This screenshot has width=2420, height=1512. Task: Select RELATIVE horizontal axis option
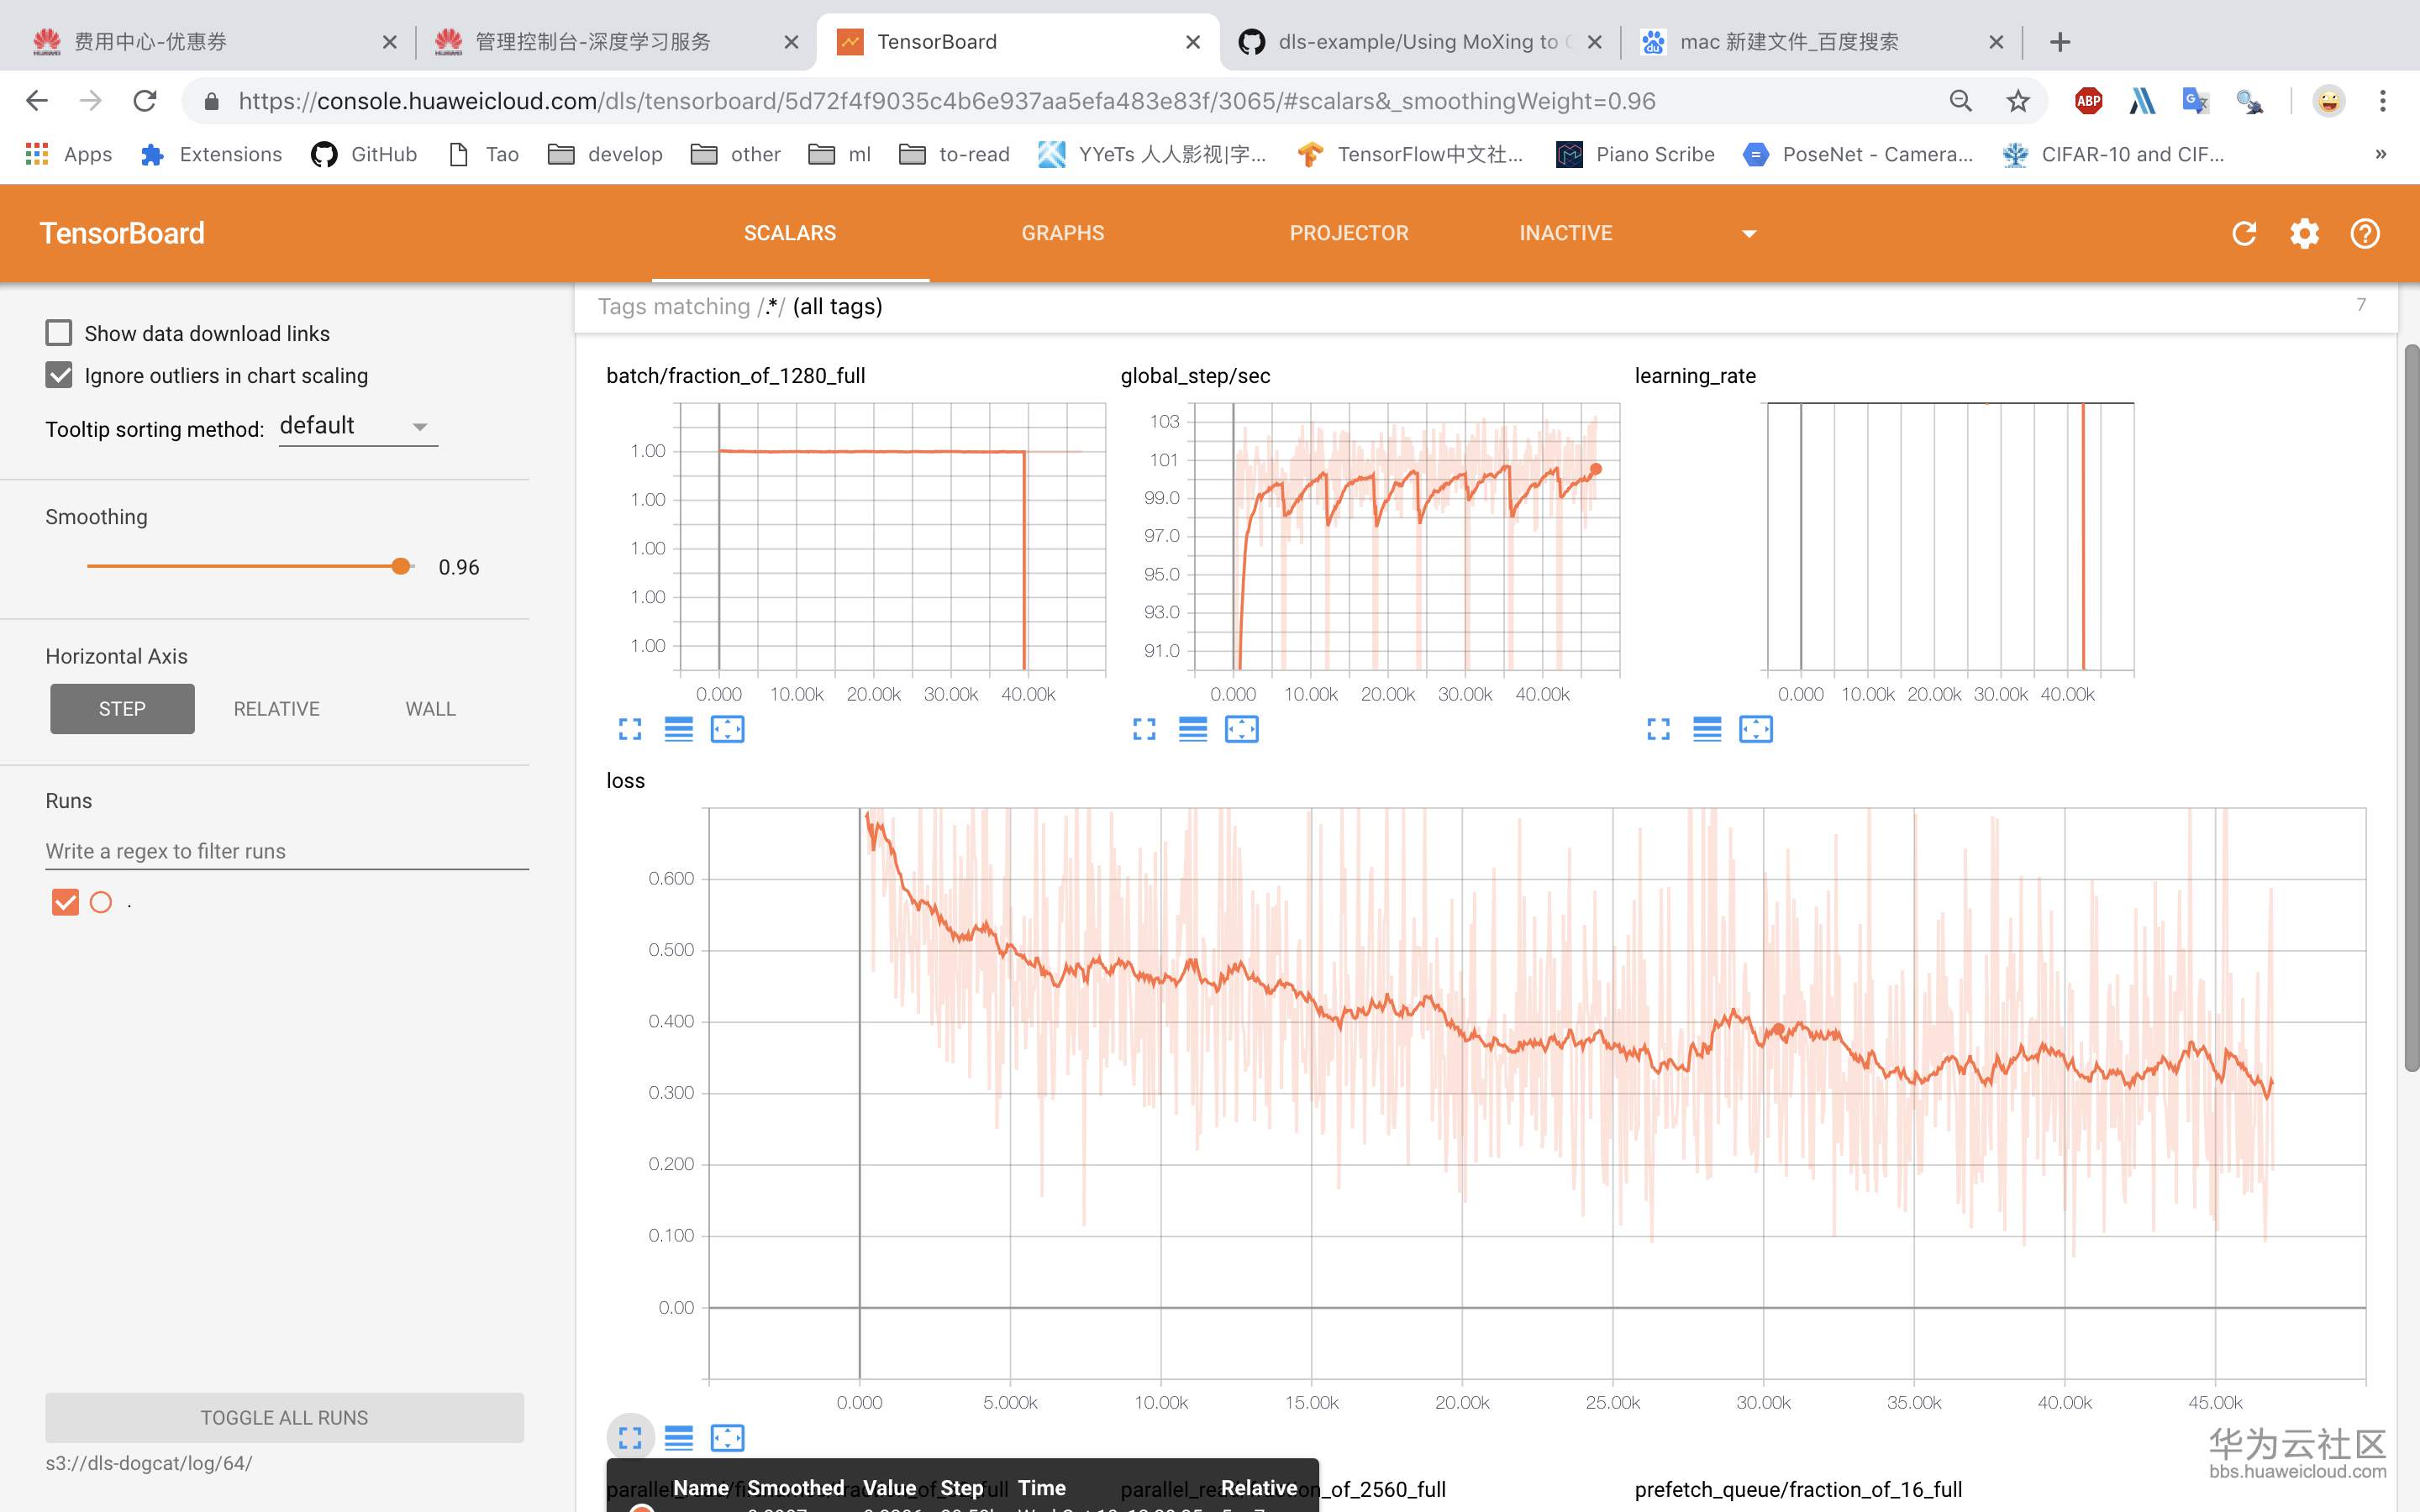pos(276,709)
